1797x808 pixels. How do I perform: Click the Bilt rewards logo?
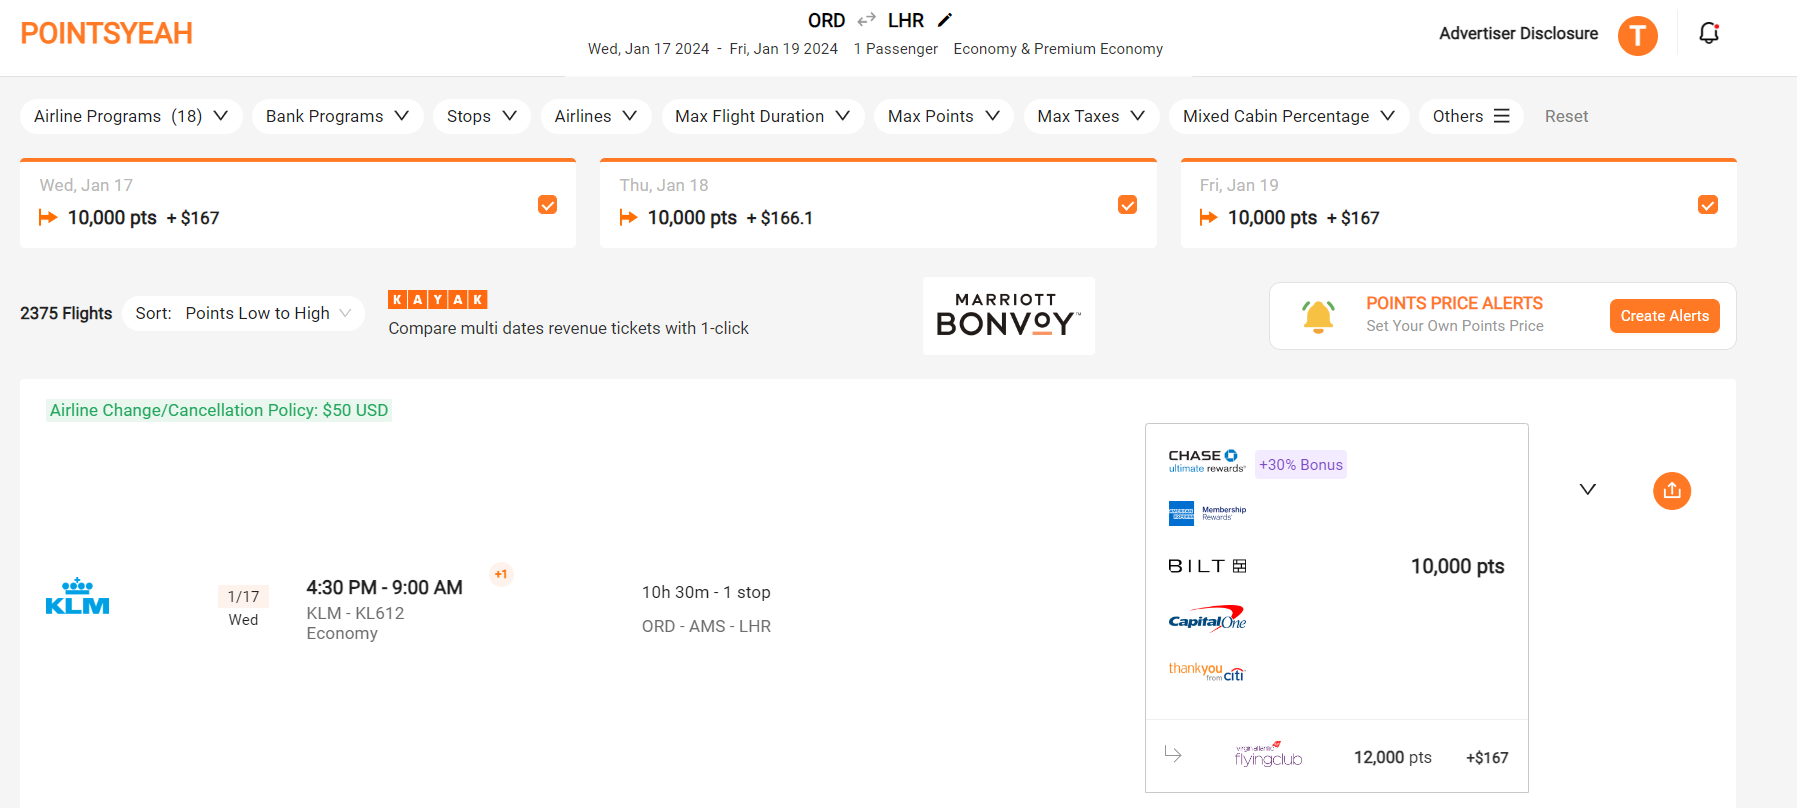(x=1207, y=566)
